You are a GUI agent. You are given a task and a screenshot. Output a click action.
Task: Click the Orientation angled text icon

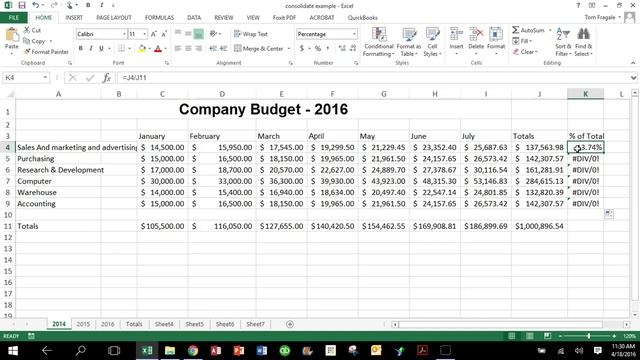click(x=213, y=34)
